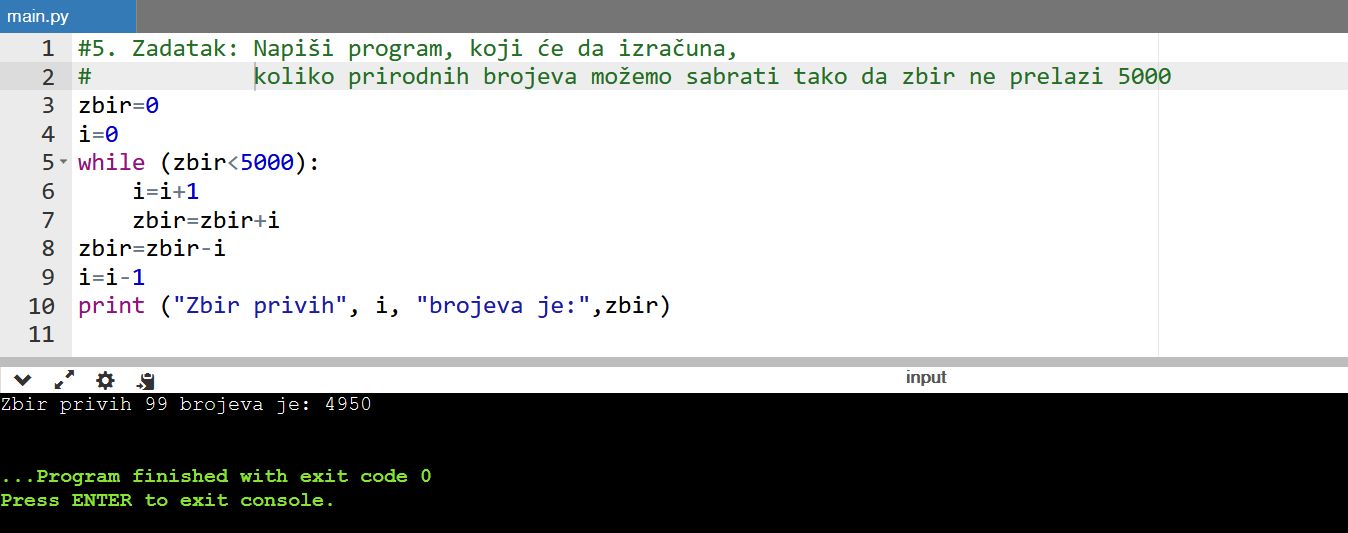Fold the while loop at line 5
The width and height of the screenshot is (1348, 533).
64,162
